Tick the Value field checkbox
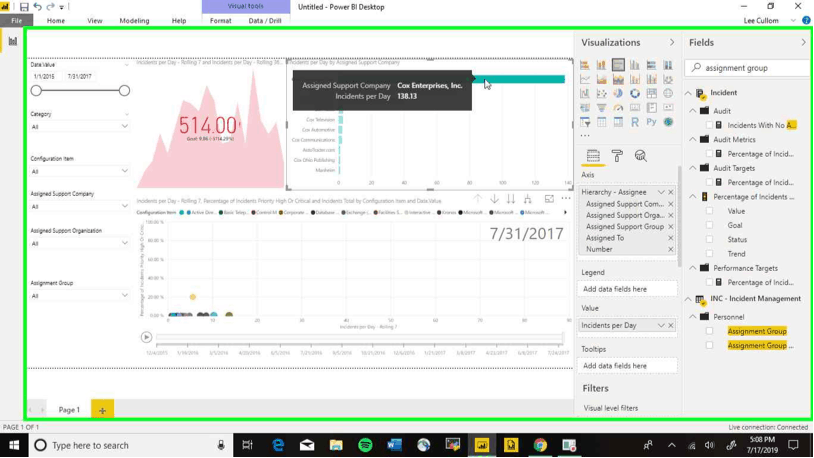The width and height of the screenshot is (814, 458). (709, 211)
